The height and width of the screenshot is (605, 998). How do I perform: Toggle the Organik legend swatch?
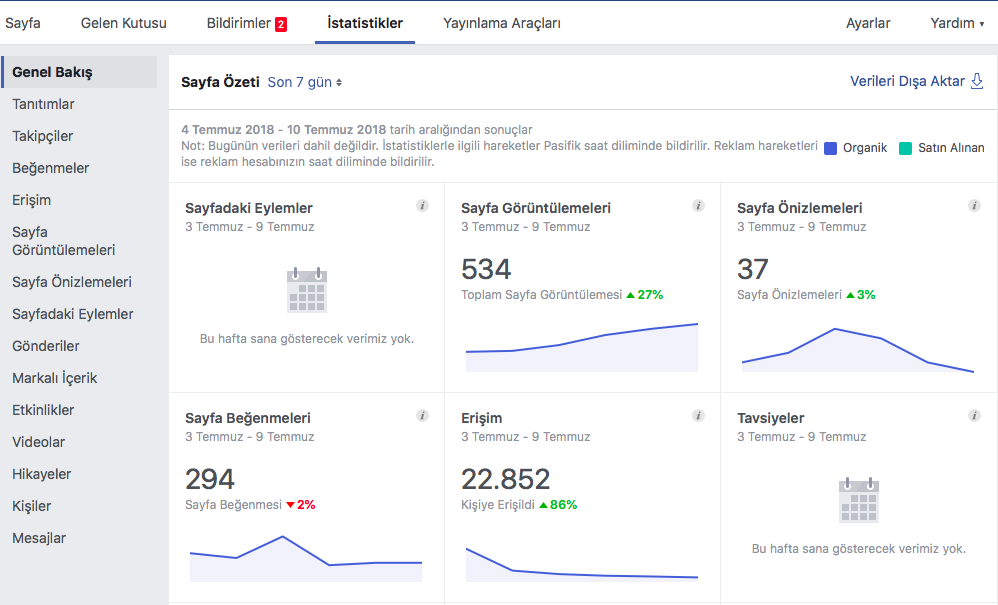(x=831, y=148)
